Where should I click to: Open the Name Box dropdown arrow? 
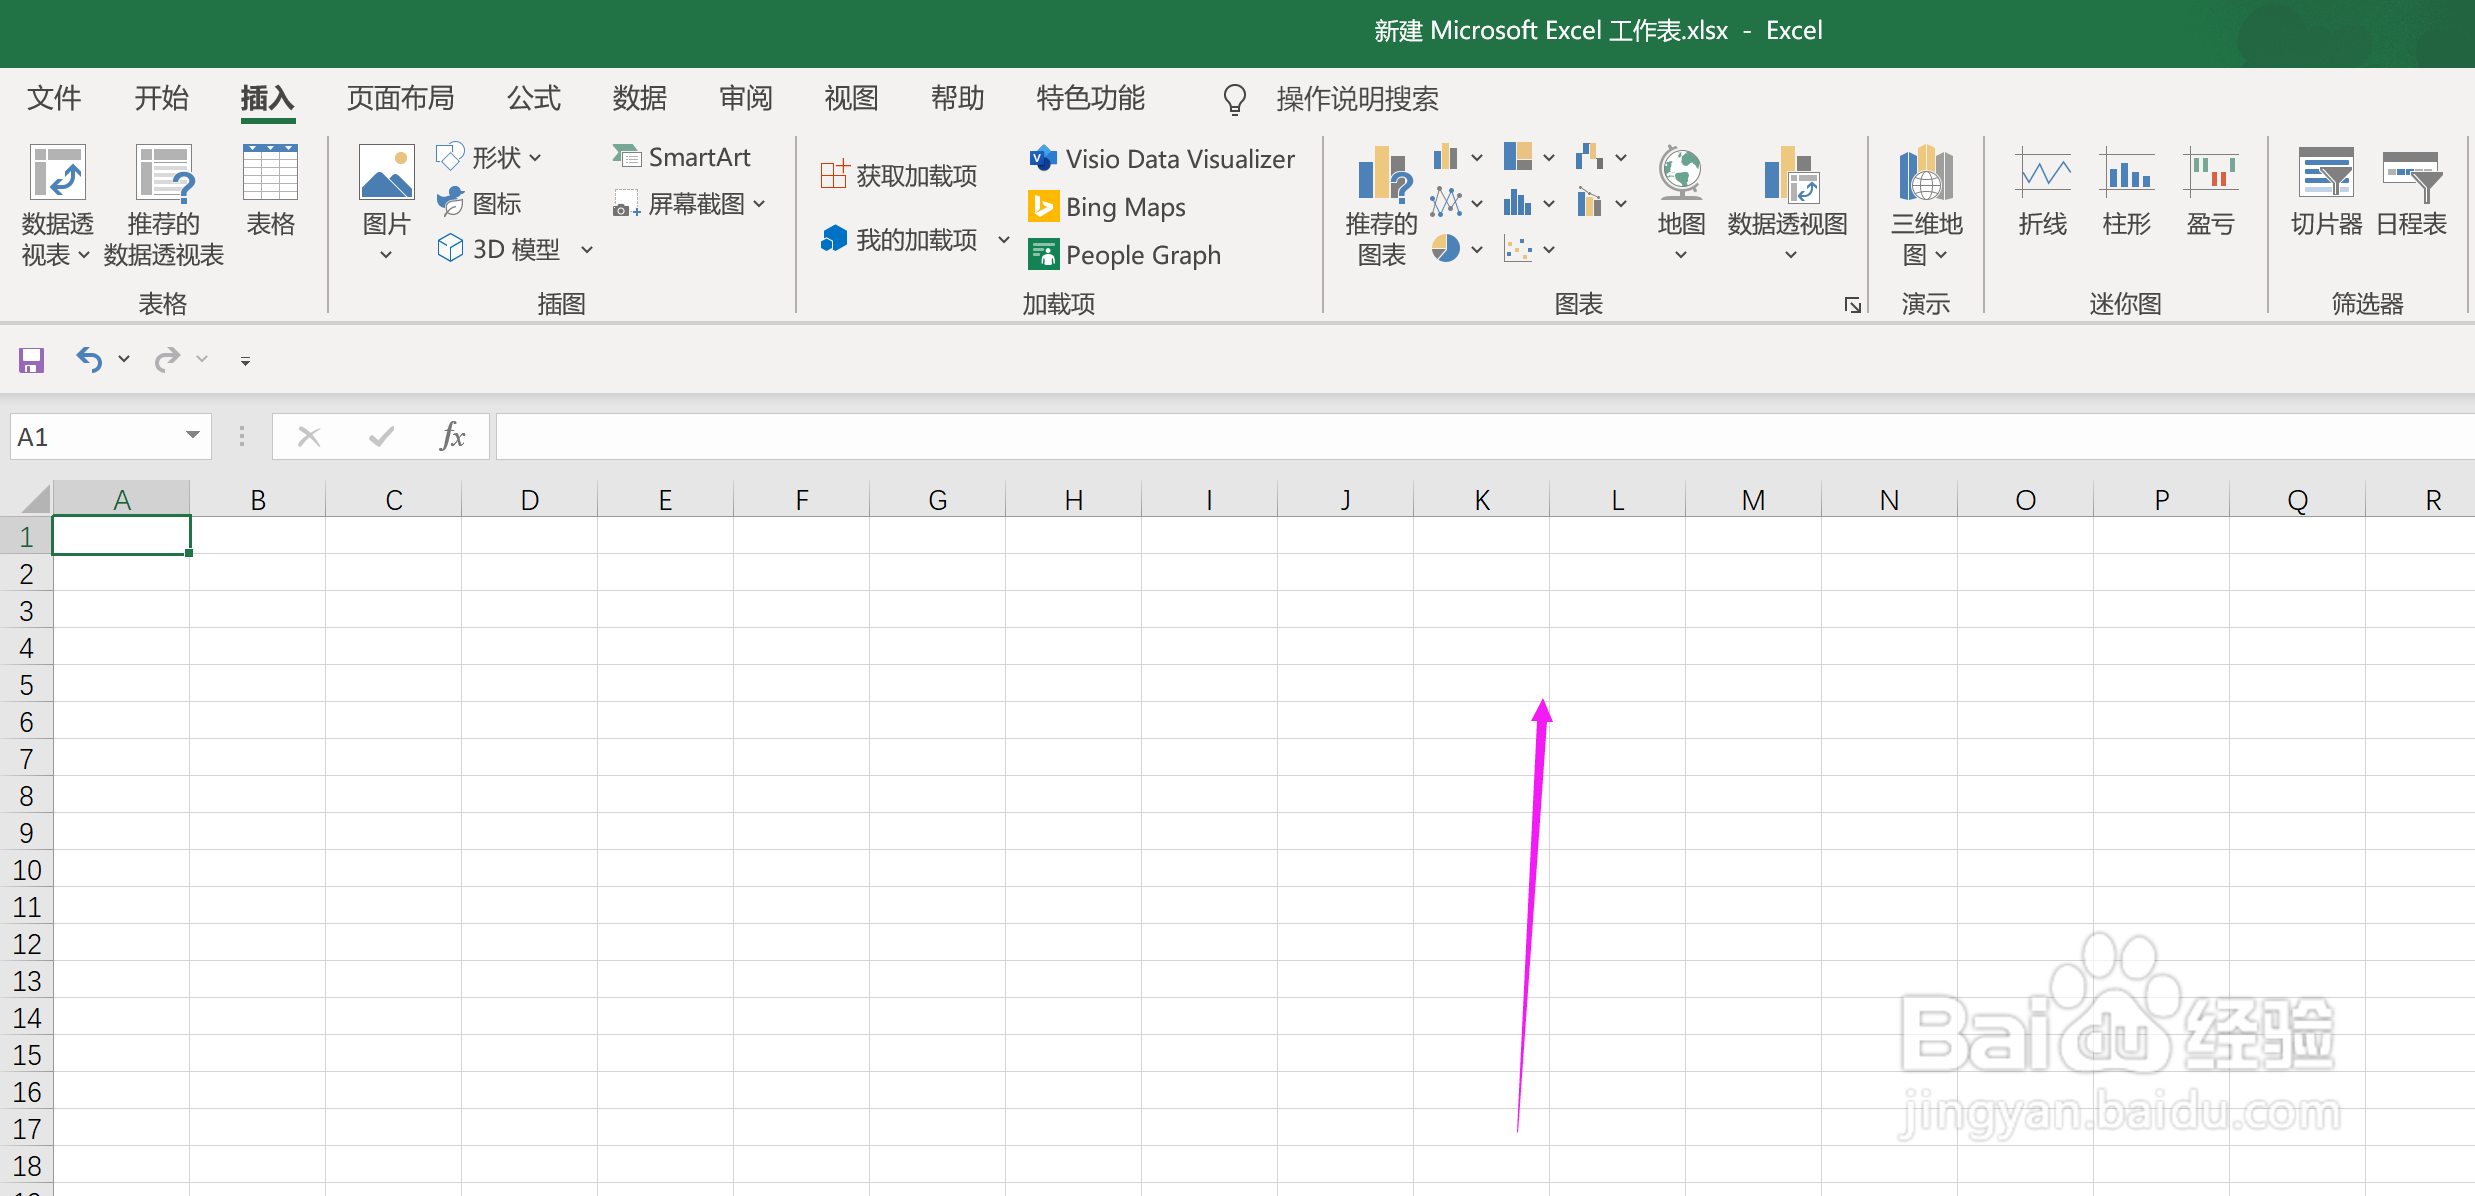pyautogui.click(x=192, y=436)
